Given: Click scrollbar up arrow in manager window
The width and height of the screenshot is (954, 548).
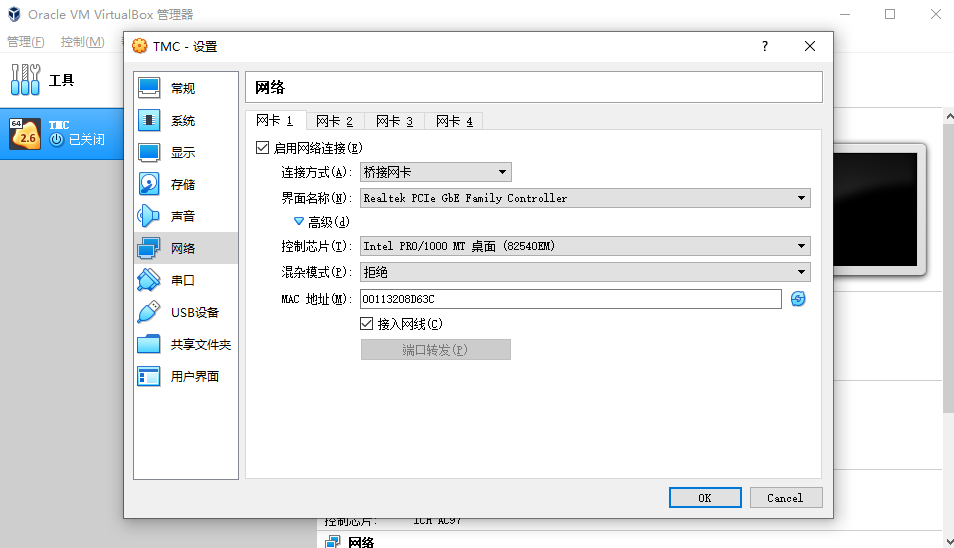Looking at the screenshot, I should tap(949, 115).
